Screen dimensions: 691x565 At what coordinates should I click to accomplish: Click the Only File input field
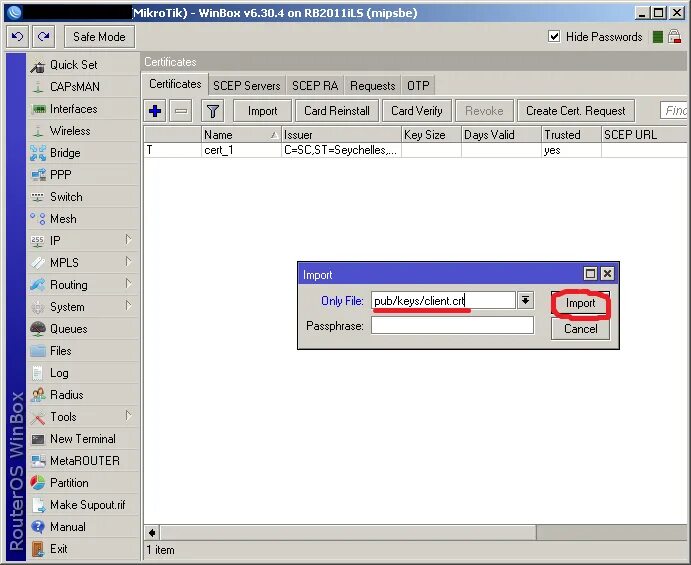(x=443, y=301)
